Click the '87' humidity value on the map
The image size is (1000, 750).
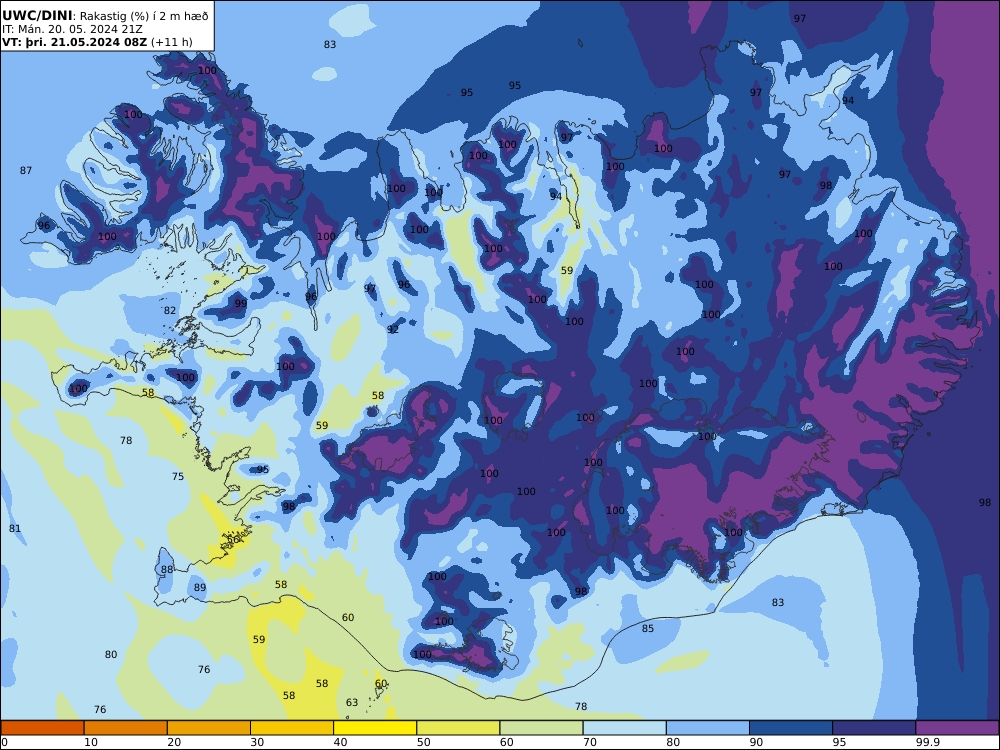point(26,170)
